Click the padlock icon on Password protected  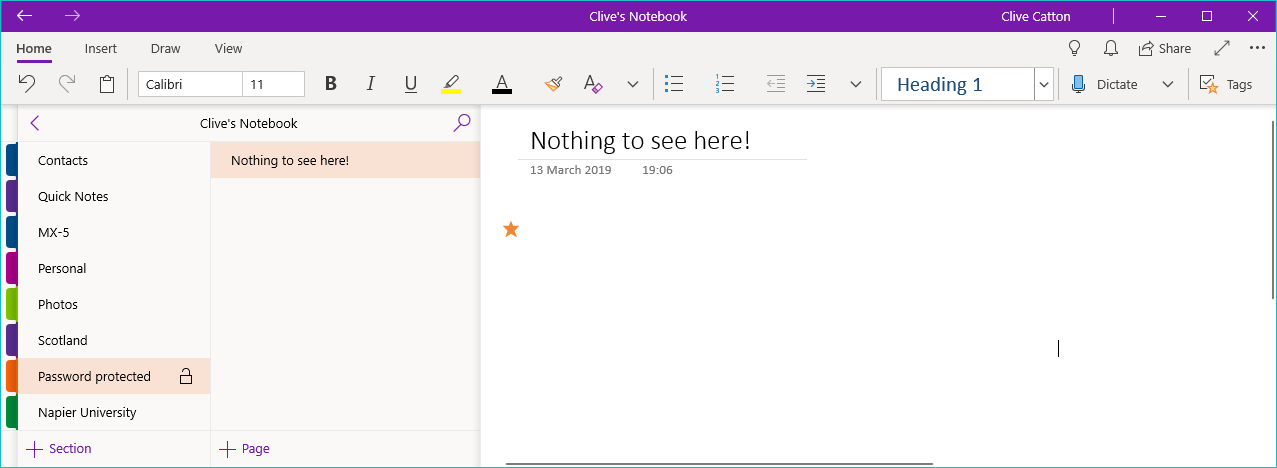coord(185,376)
